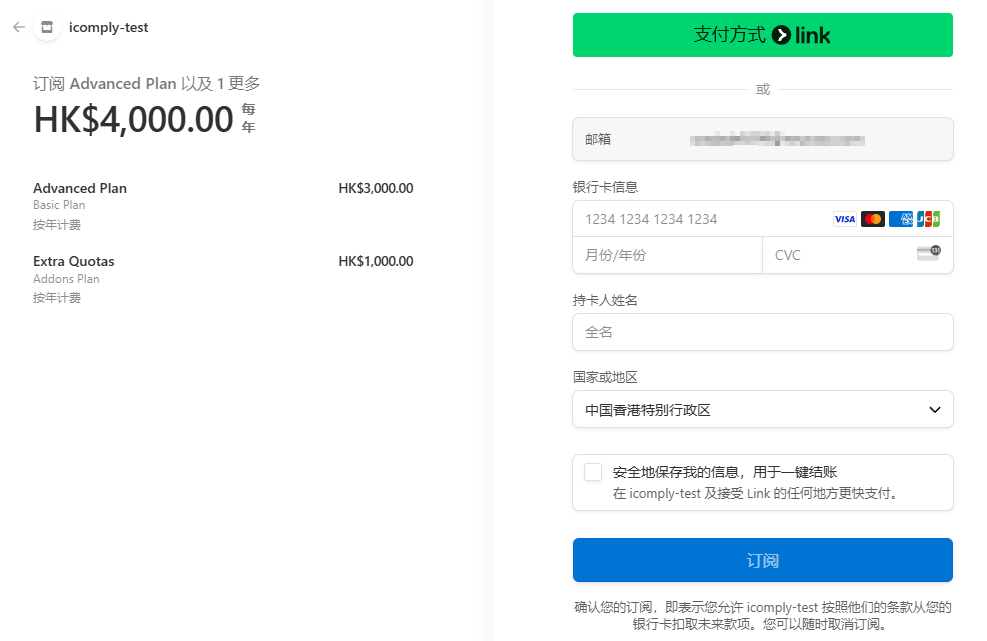
Task: Enable saving info for one-click checkout
Action: click(x=593, y=472)
